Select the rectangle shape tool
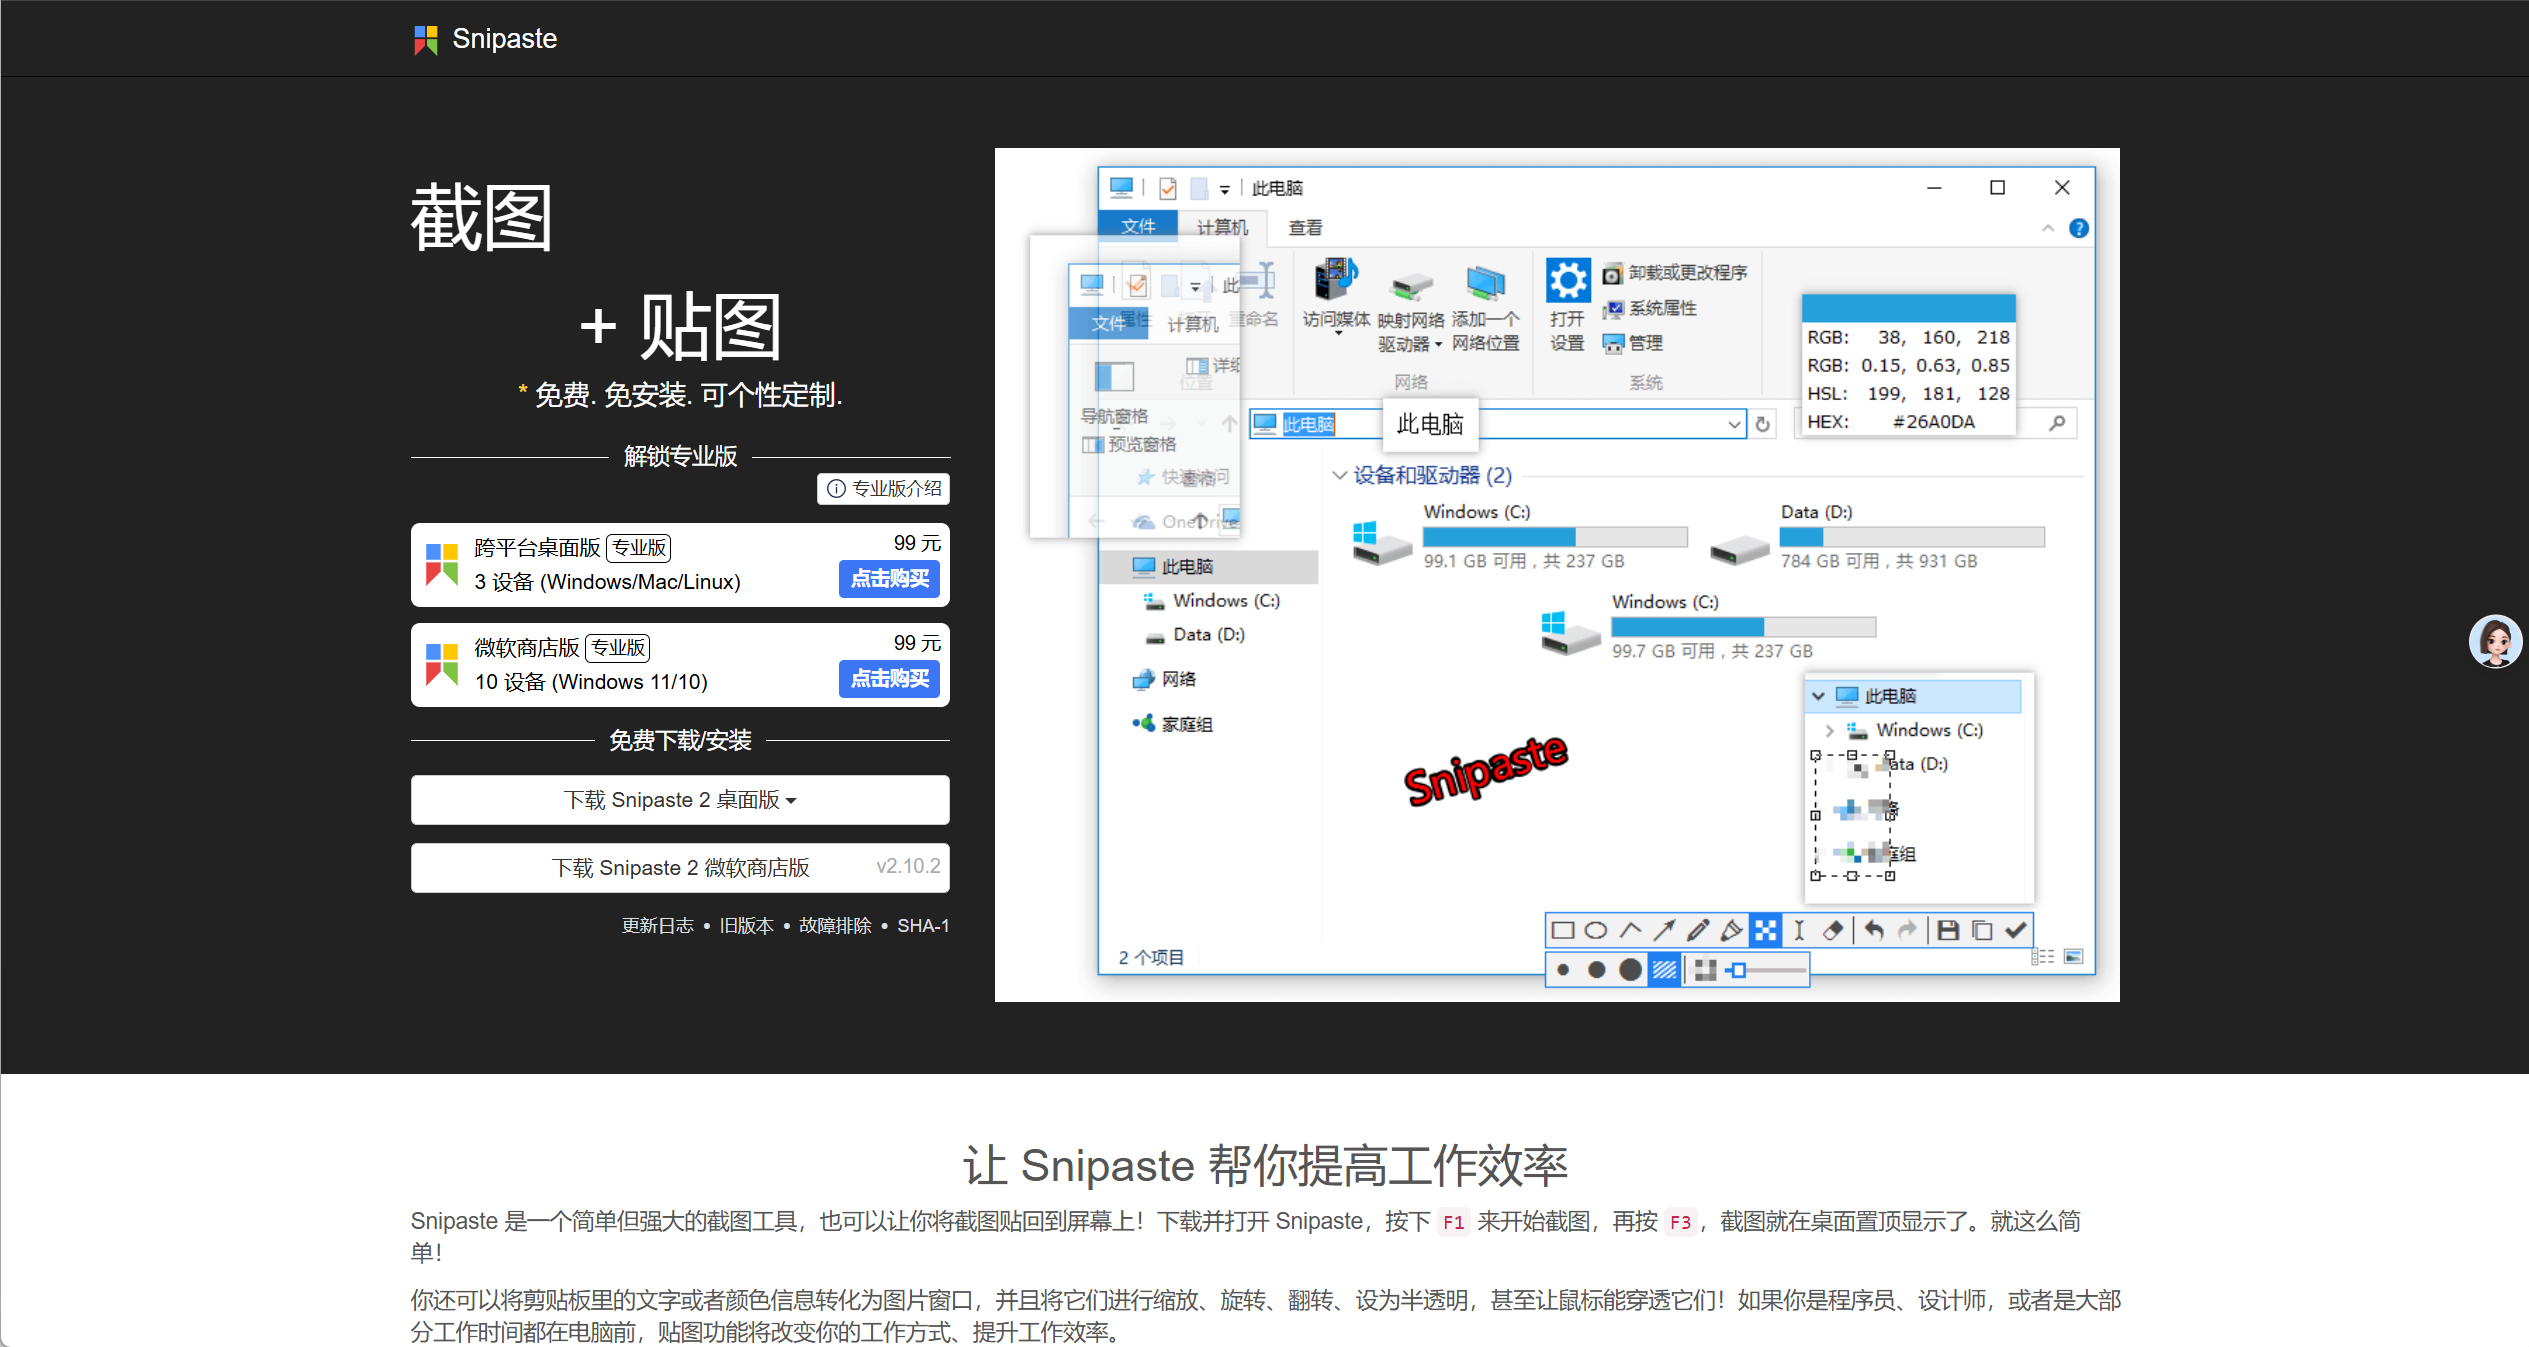 coord(1563,931)
